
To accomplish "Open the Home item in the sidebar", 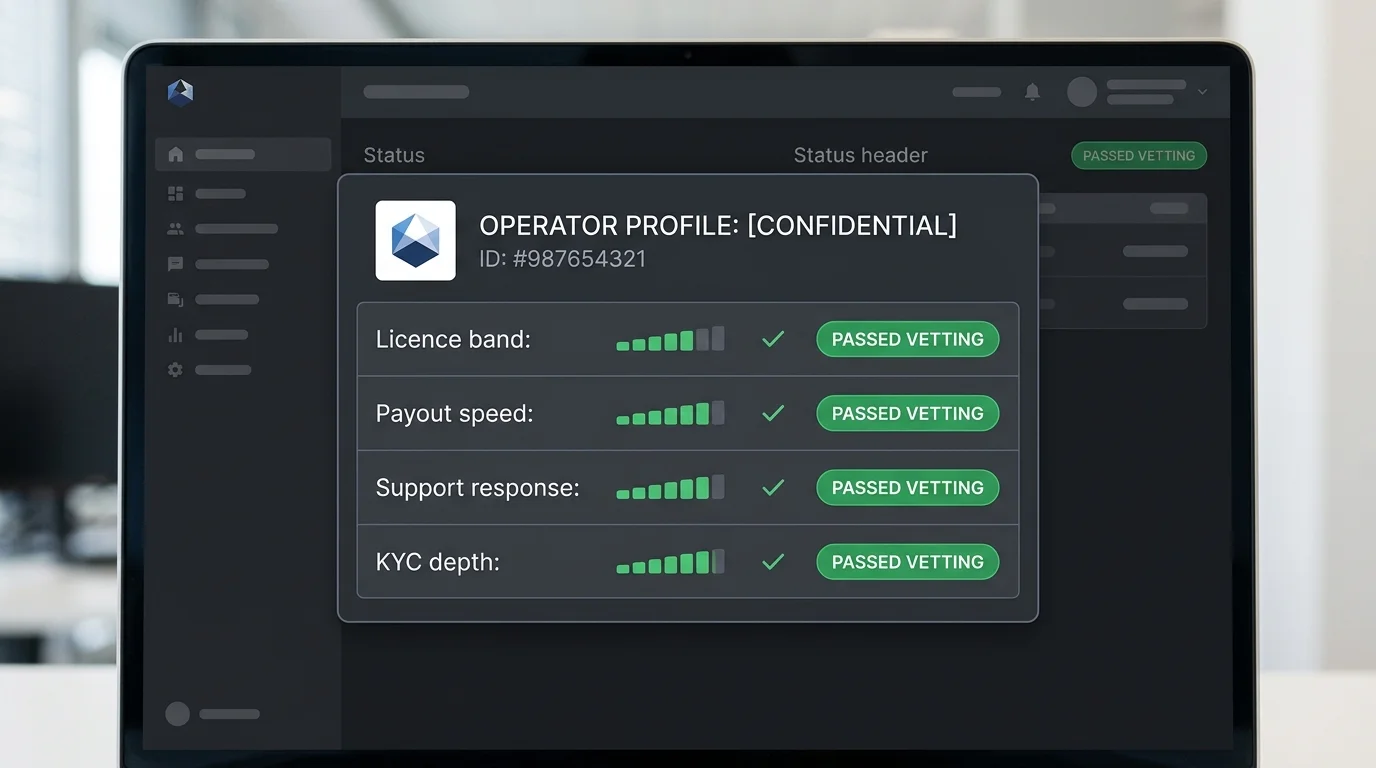I will 243,154.
